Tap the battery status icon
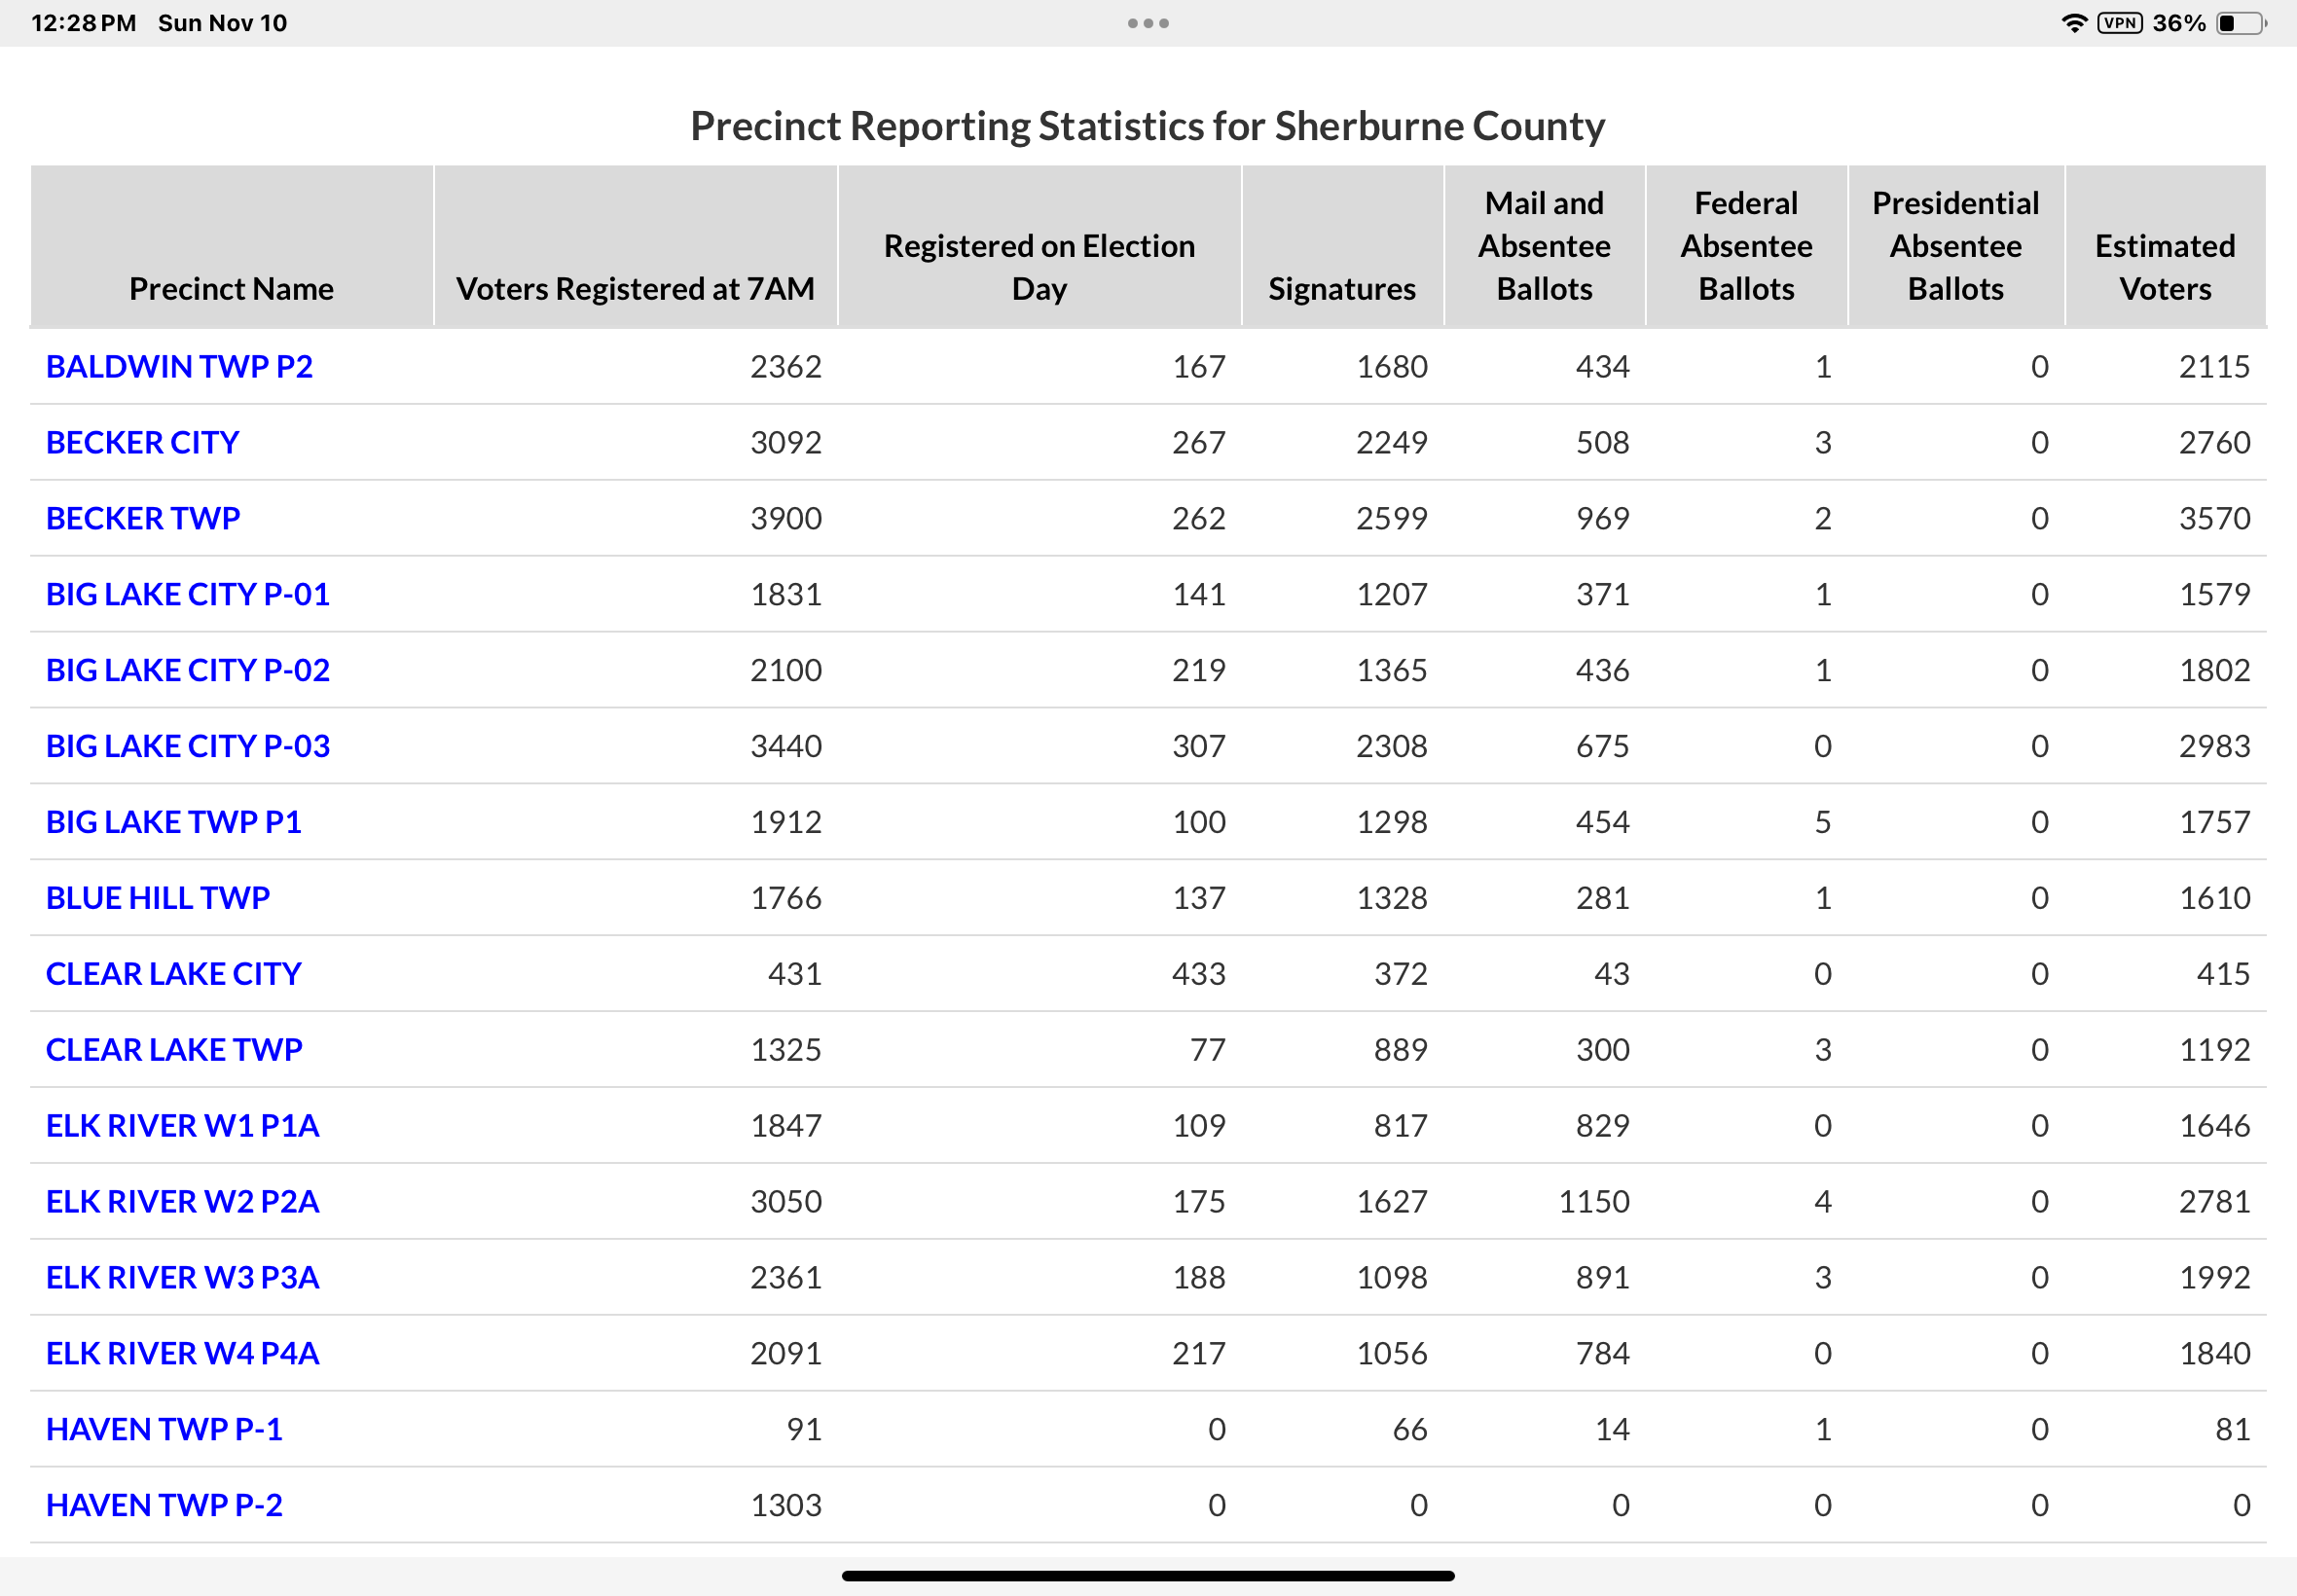This screenshot has height=1596, width=2297. click(2241, 23)
